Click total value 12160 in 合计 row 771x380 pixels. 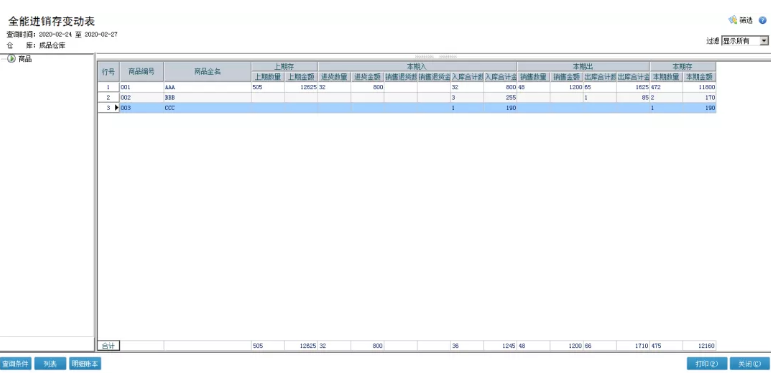[699, 346]
